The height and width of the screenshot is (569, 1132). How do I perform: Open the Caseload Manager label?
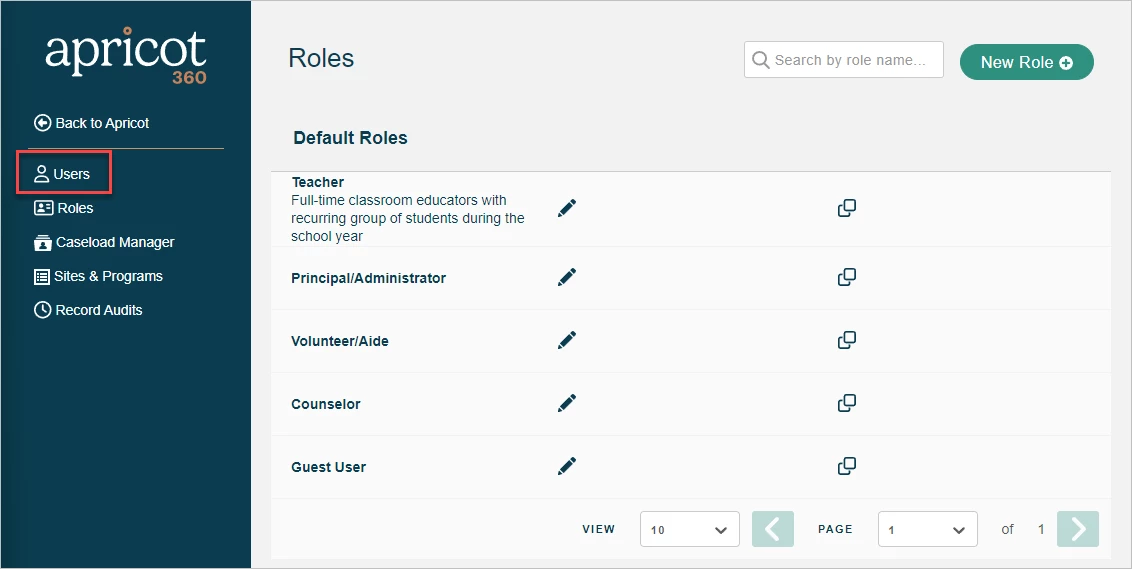click(x=115, y=243)
